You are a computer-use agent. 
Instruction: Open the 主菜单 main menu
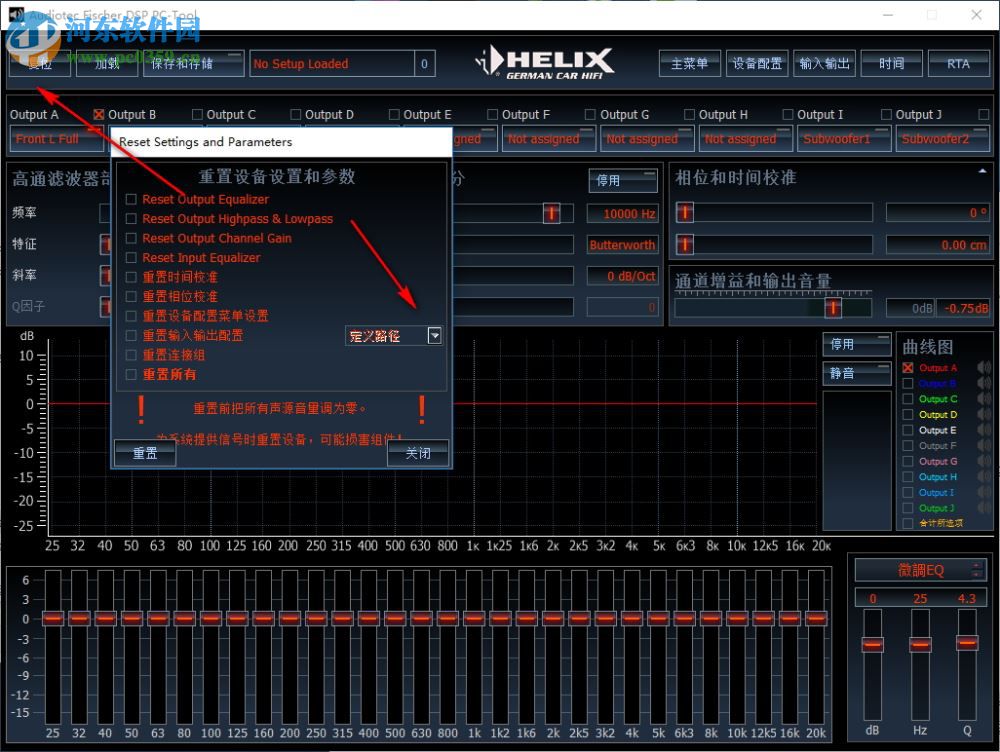pos(689,62)
